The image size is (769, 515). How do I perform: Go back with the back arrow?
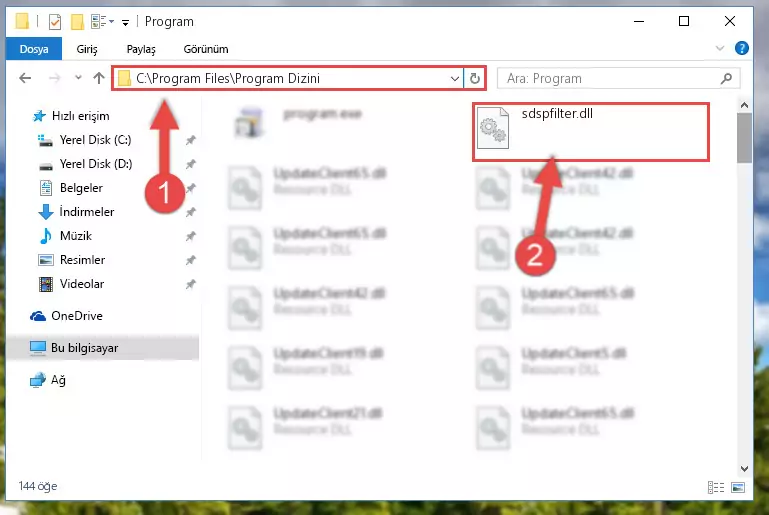coord(25,78)
